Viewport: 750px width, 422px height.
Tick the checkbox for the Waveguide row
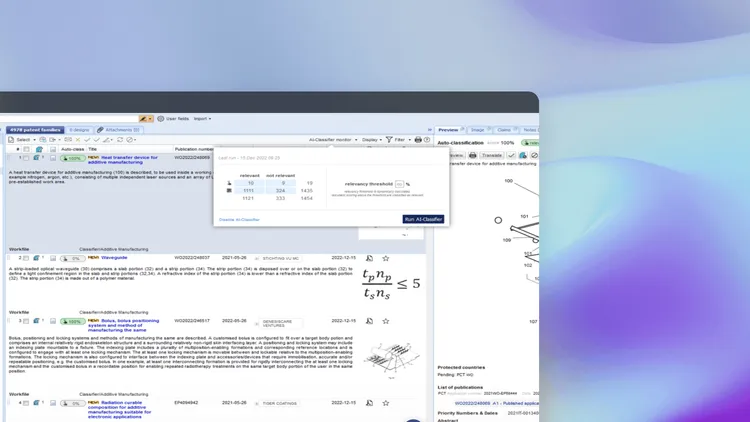pos(26,258)
